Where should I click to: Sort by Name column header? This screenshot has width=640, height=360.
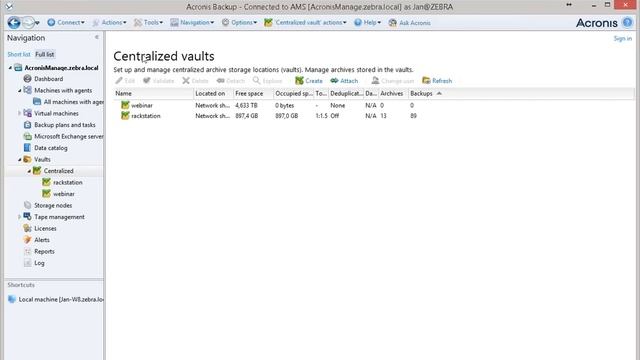click(153, 93)
